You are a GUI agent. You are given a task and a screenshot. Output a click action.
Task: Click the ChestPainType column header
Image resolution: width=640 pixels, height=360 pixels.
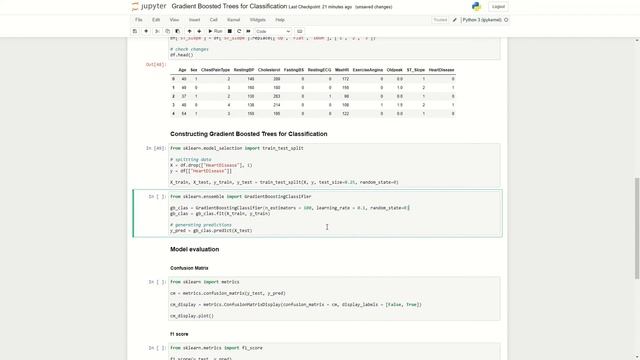click(x=216, y=70)
